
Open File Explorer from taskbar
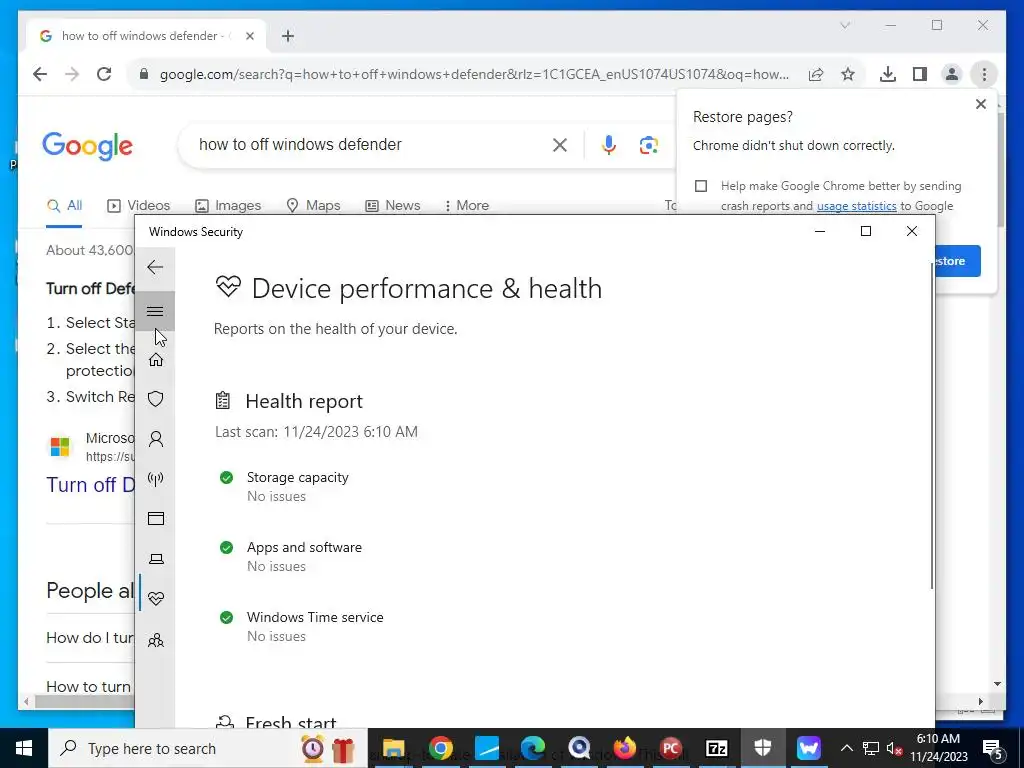coord(393,748)
